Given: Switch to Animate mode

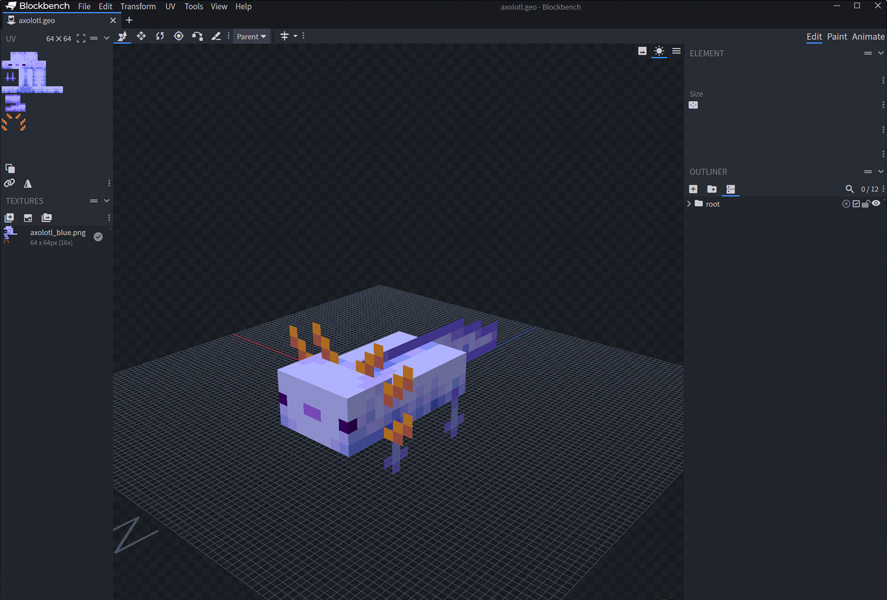Looking at the screenshot, I should click(x=868, y=36).
